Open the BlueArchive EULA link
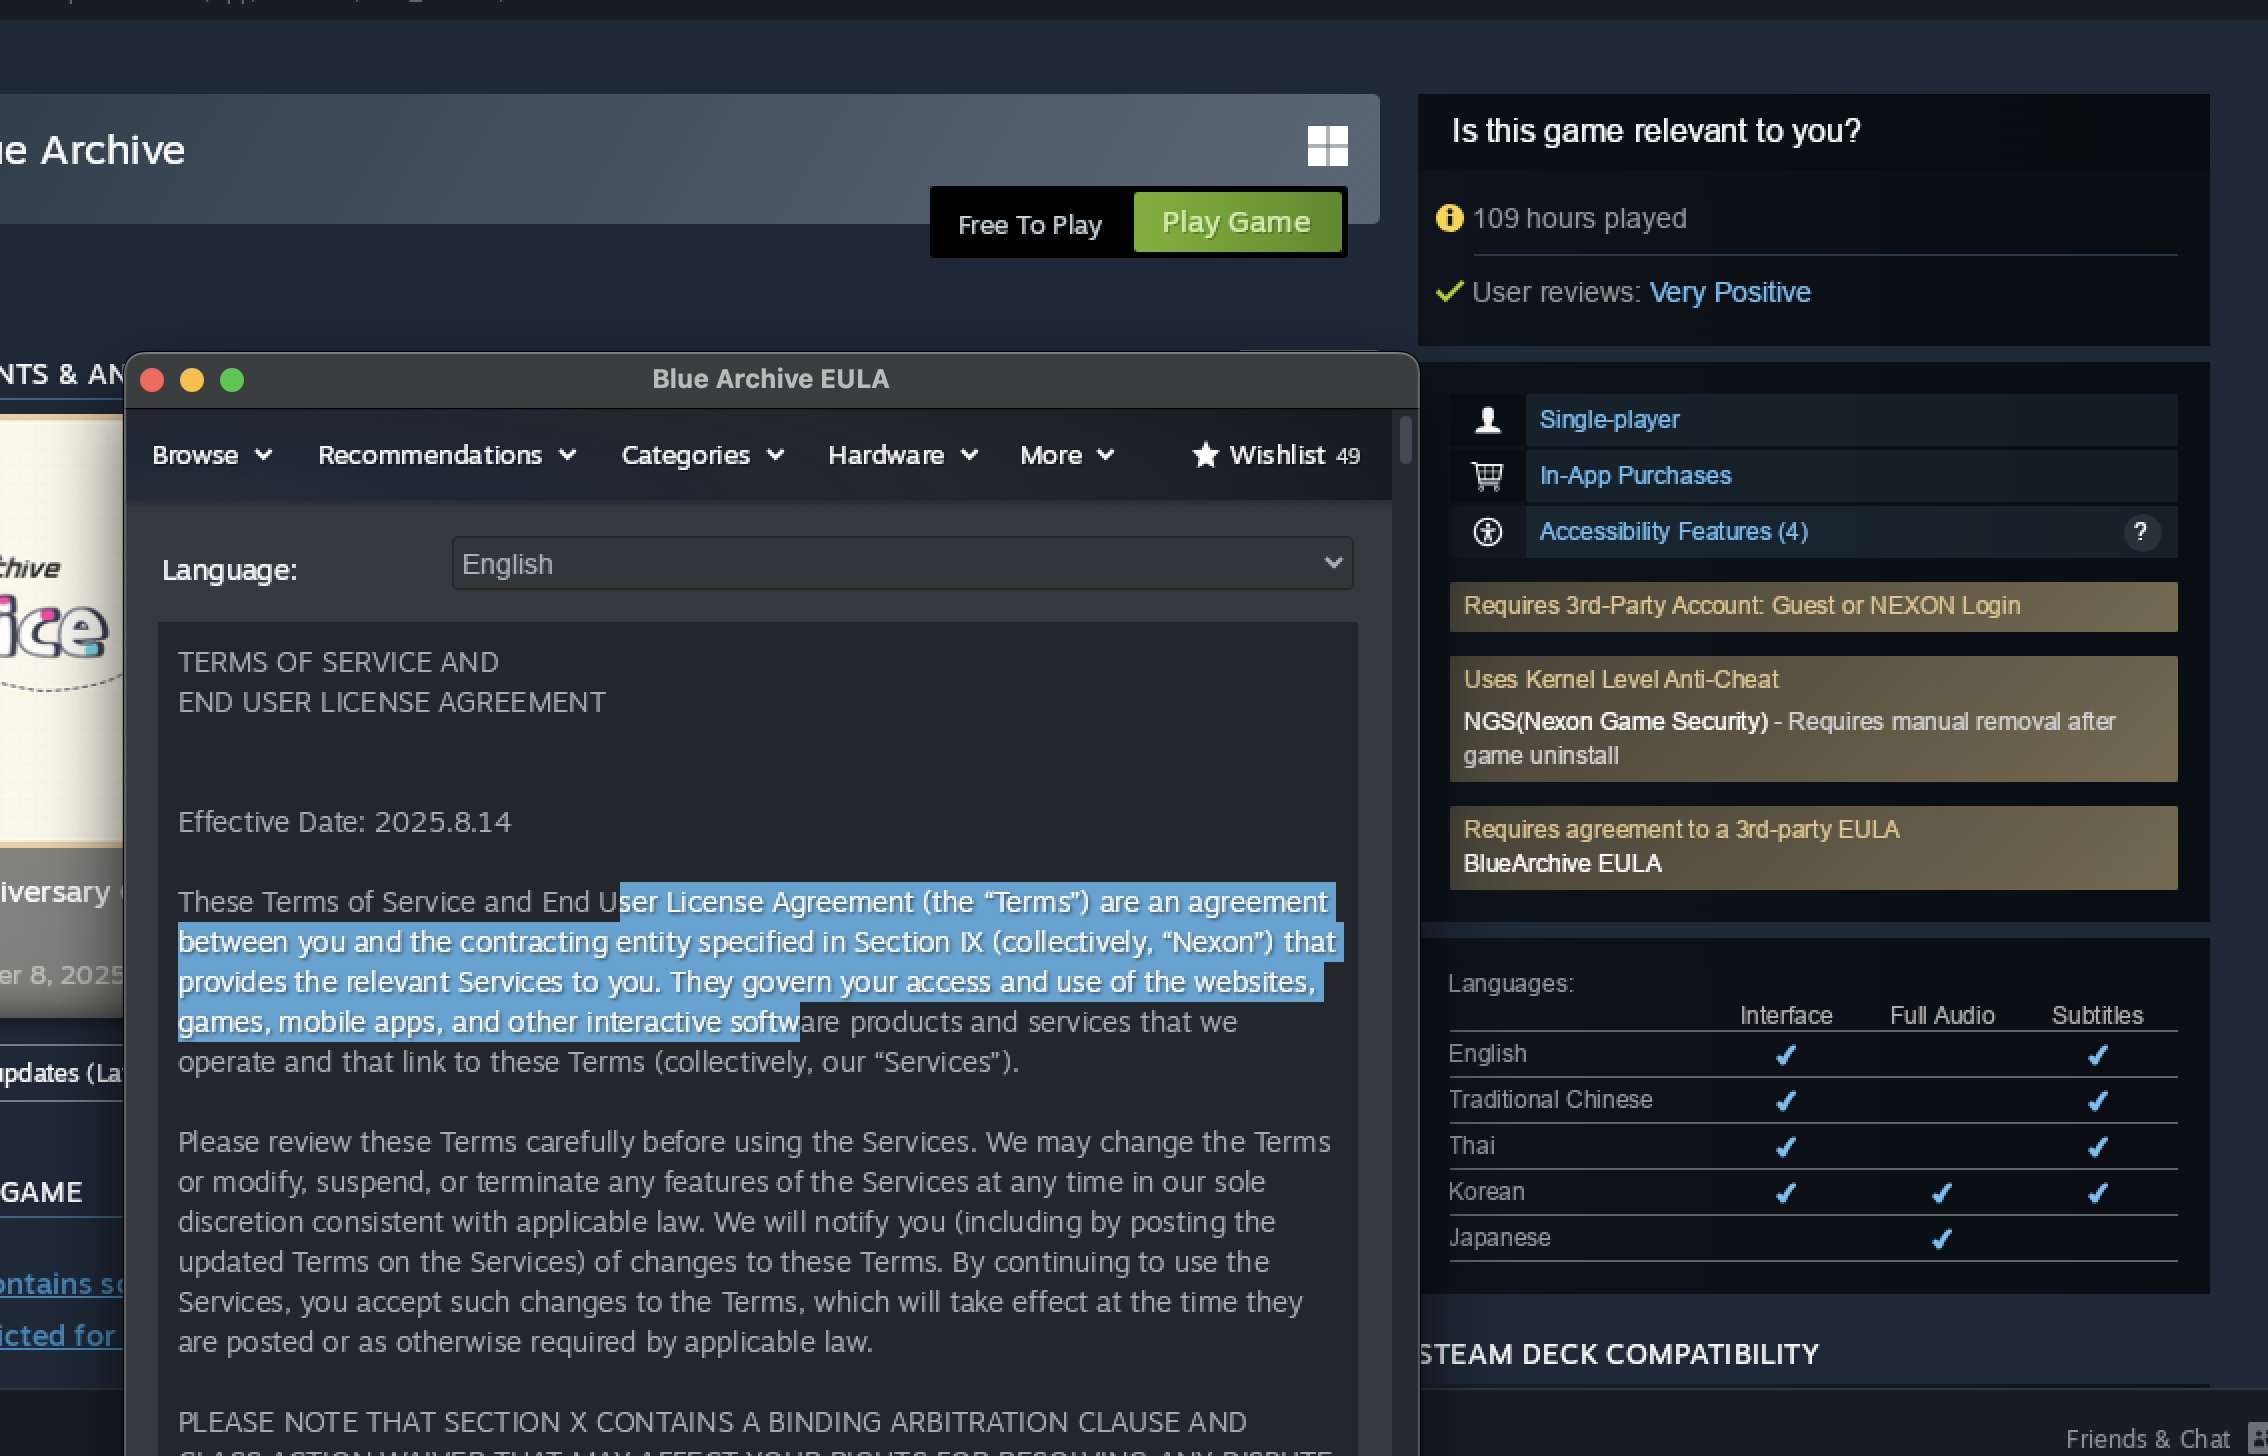Image resolution: width=2268 pixels, height=1456 pixels. pos(1562,864)
